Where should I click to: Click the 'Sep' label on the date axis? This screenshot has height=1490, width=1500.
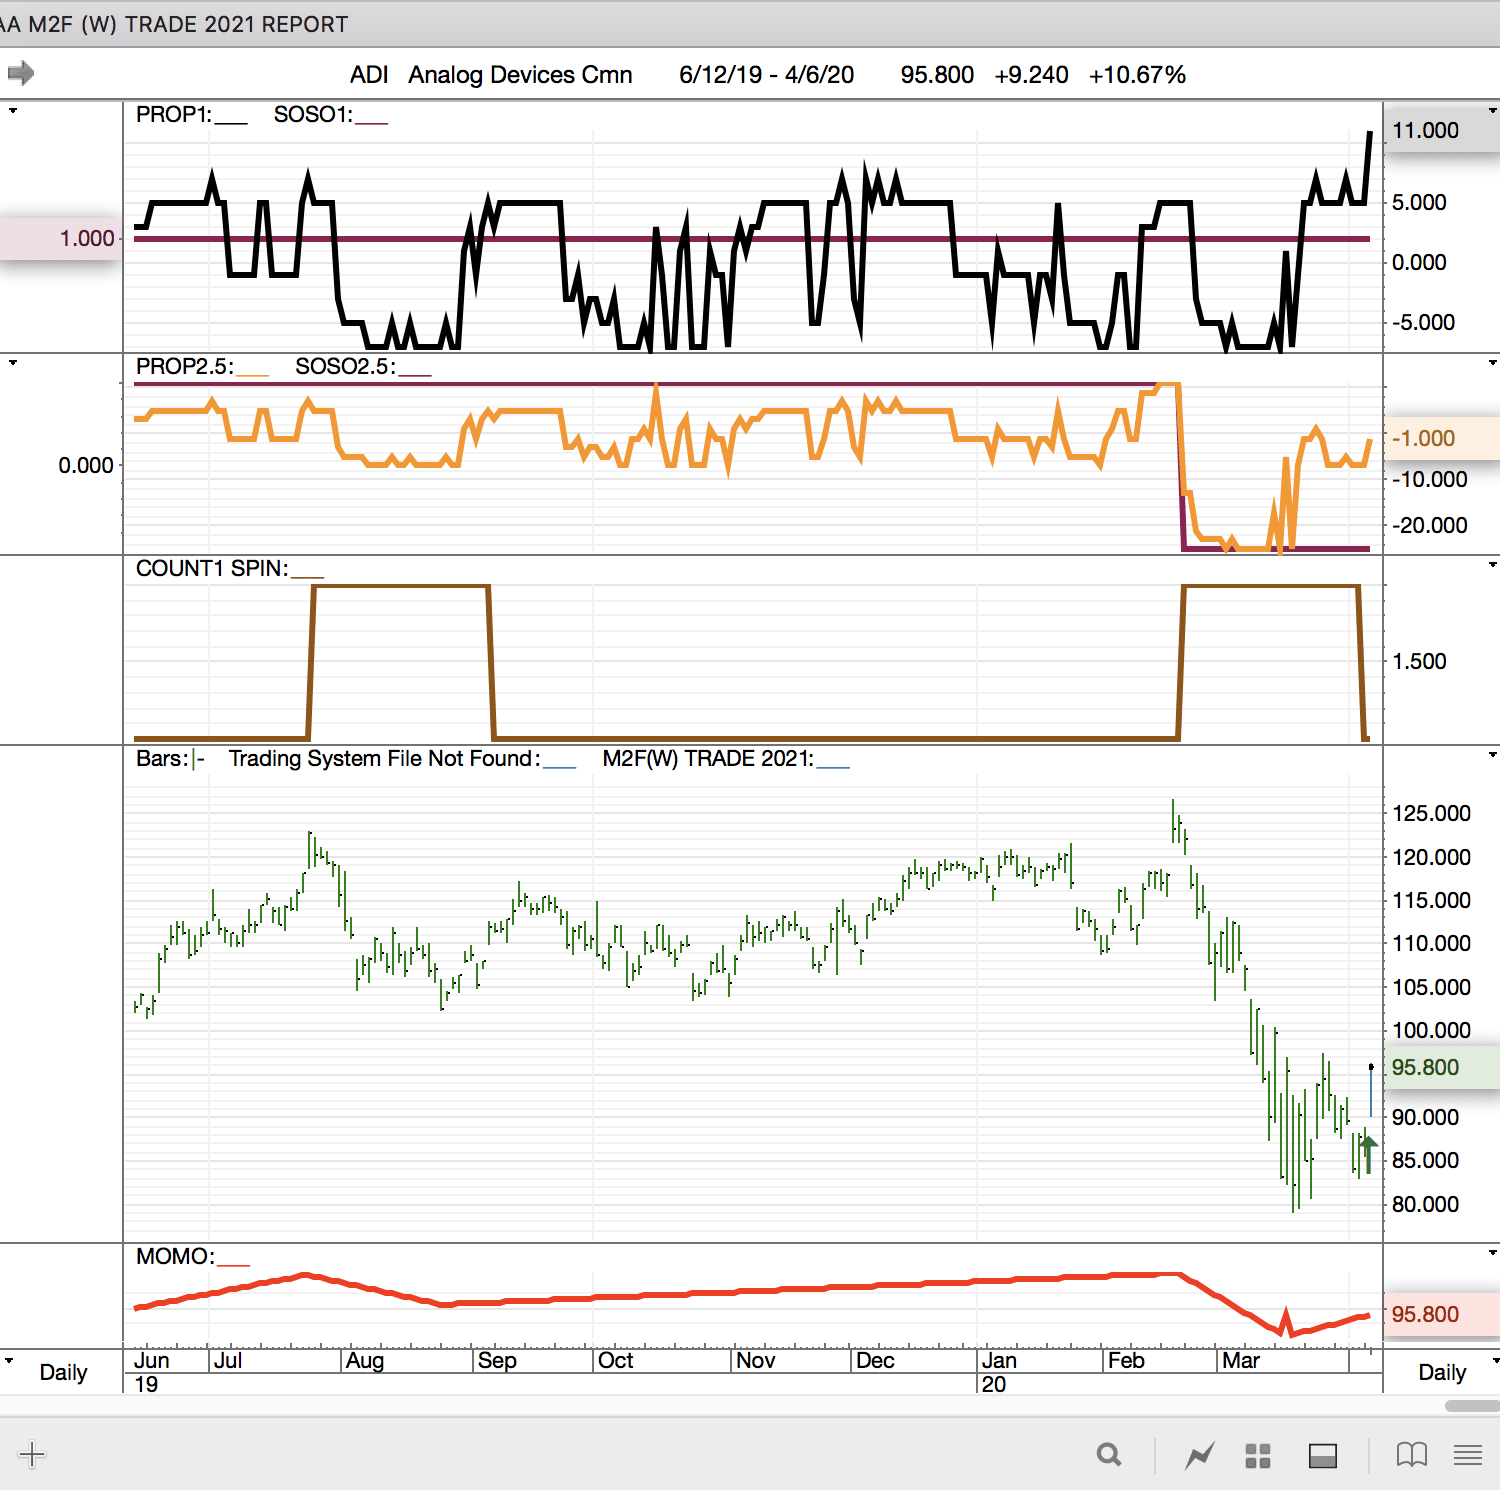coord(497,1360)
